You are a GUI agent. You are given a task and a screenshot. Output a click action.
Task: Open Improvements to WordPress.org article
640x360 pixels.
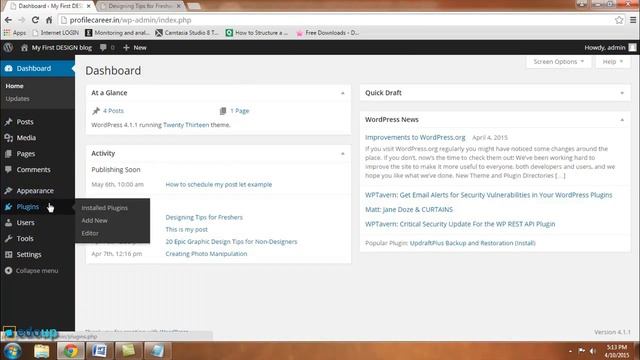415,138
